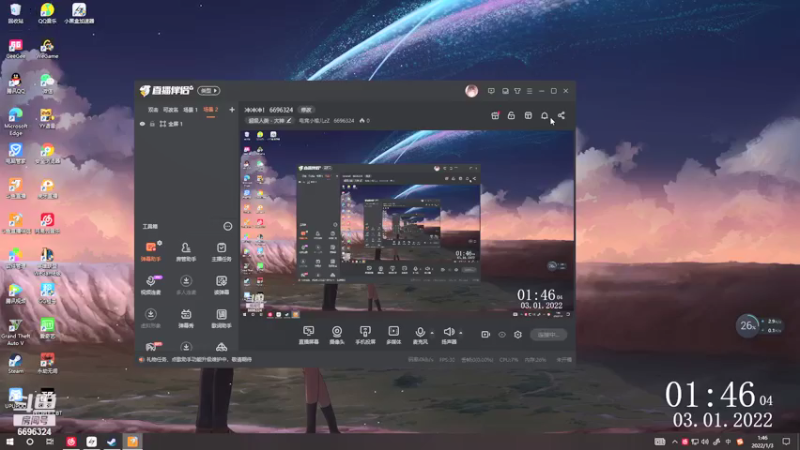800x450 pixels.
Task: Expand the microphone options arrow
Action: pyautogui.click(x=432, y=333)
